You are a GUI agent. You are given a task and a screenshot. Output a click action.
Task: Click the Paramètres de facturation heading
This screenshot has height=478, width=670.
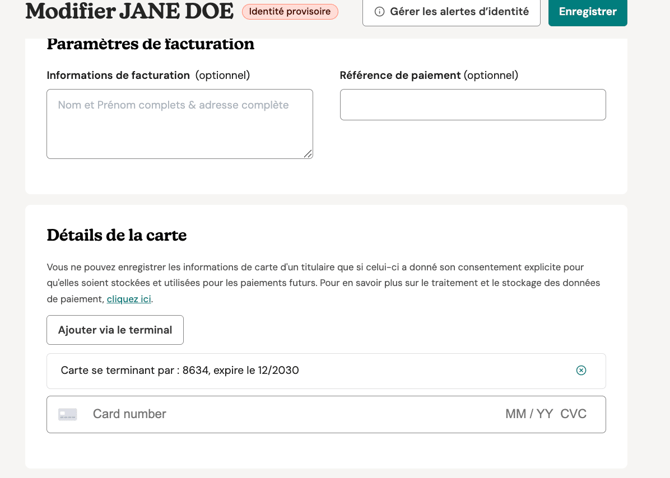150,44
